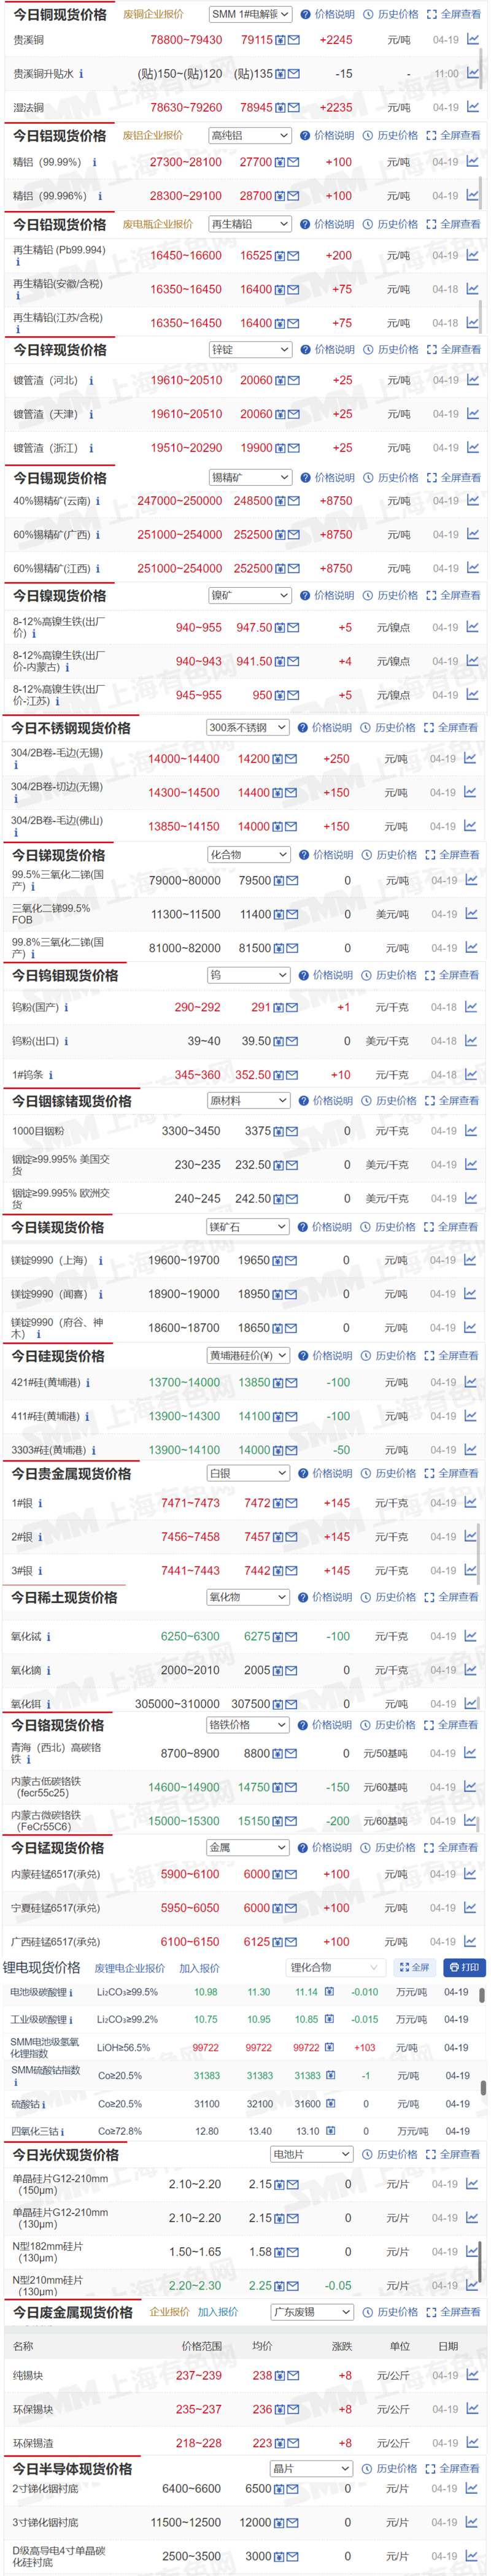
Task: Open chart icon for 纯锡块 row
Action: click(x=471, y=2375)
